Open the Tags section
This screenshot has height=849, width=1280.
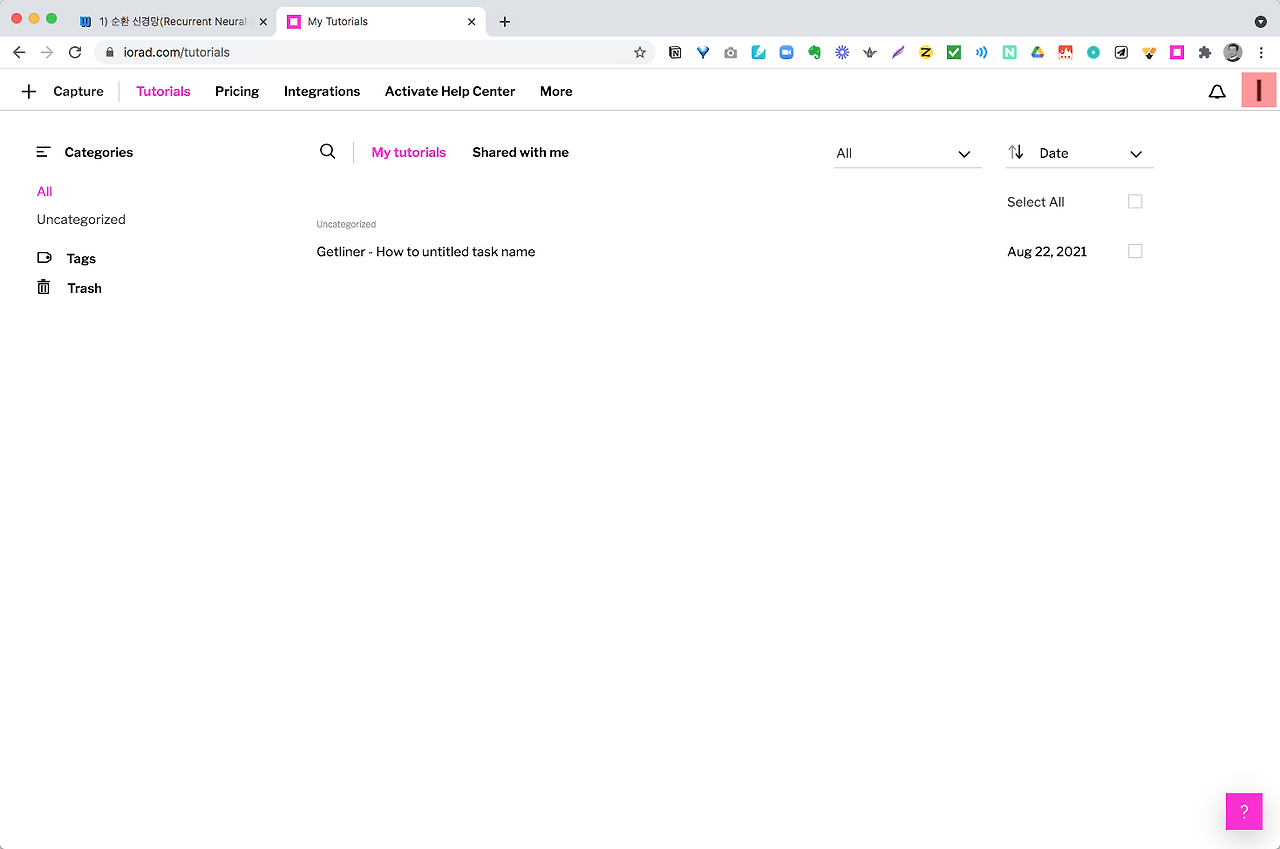point(81,258)
